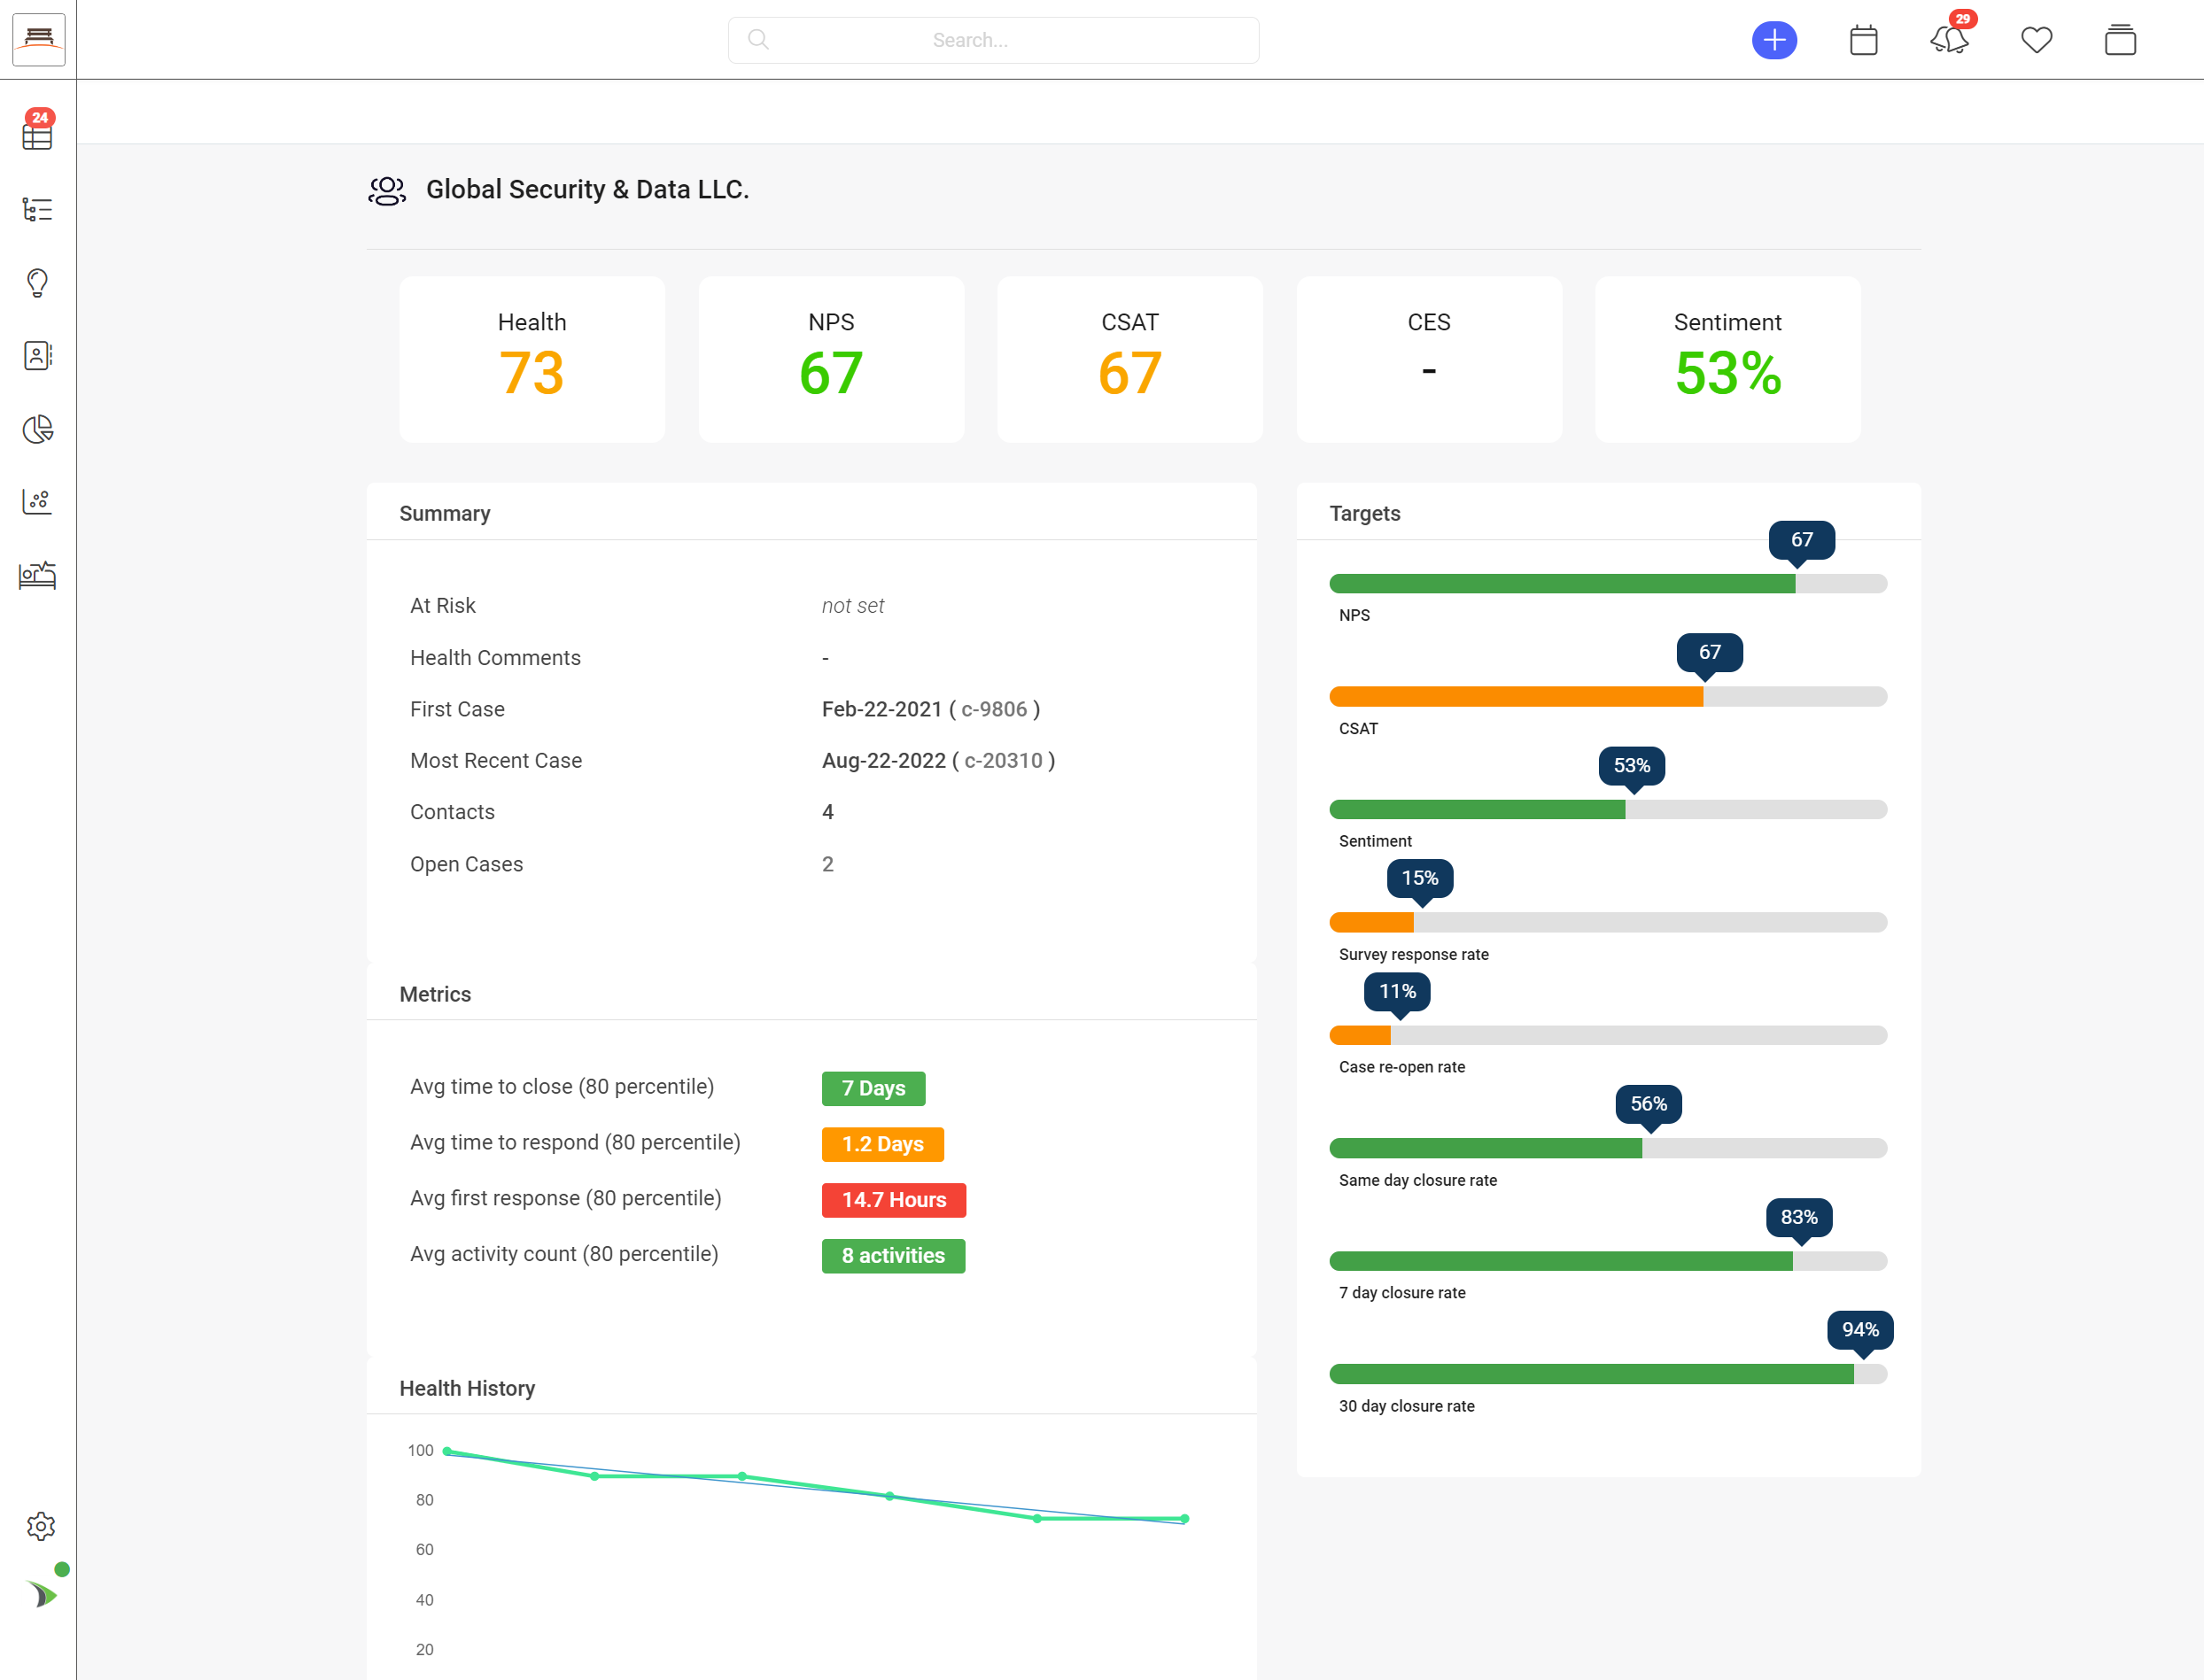2204x1680 pixels.
Task: Open the pie chart reports icon
Action: pos(37,429)
